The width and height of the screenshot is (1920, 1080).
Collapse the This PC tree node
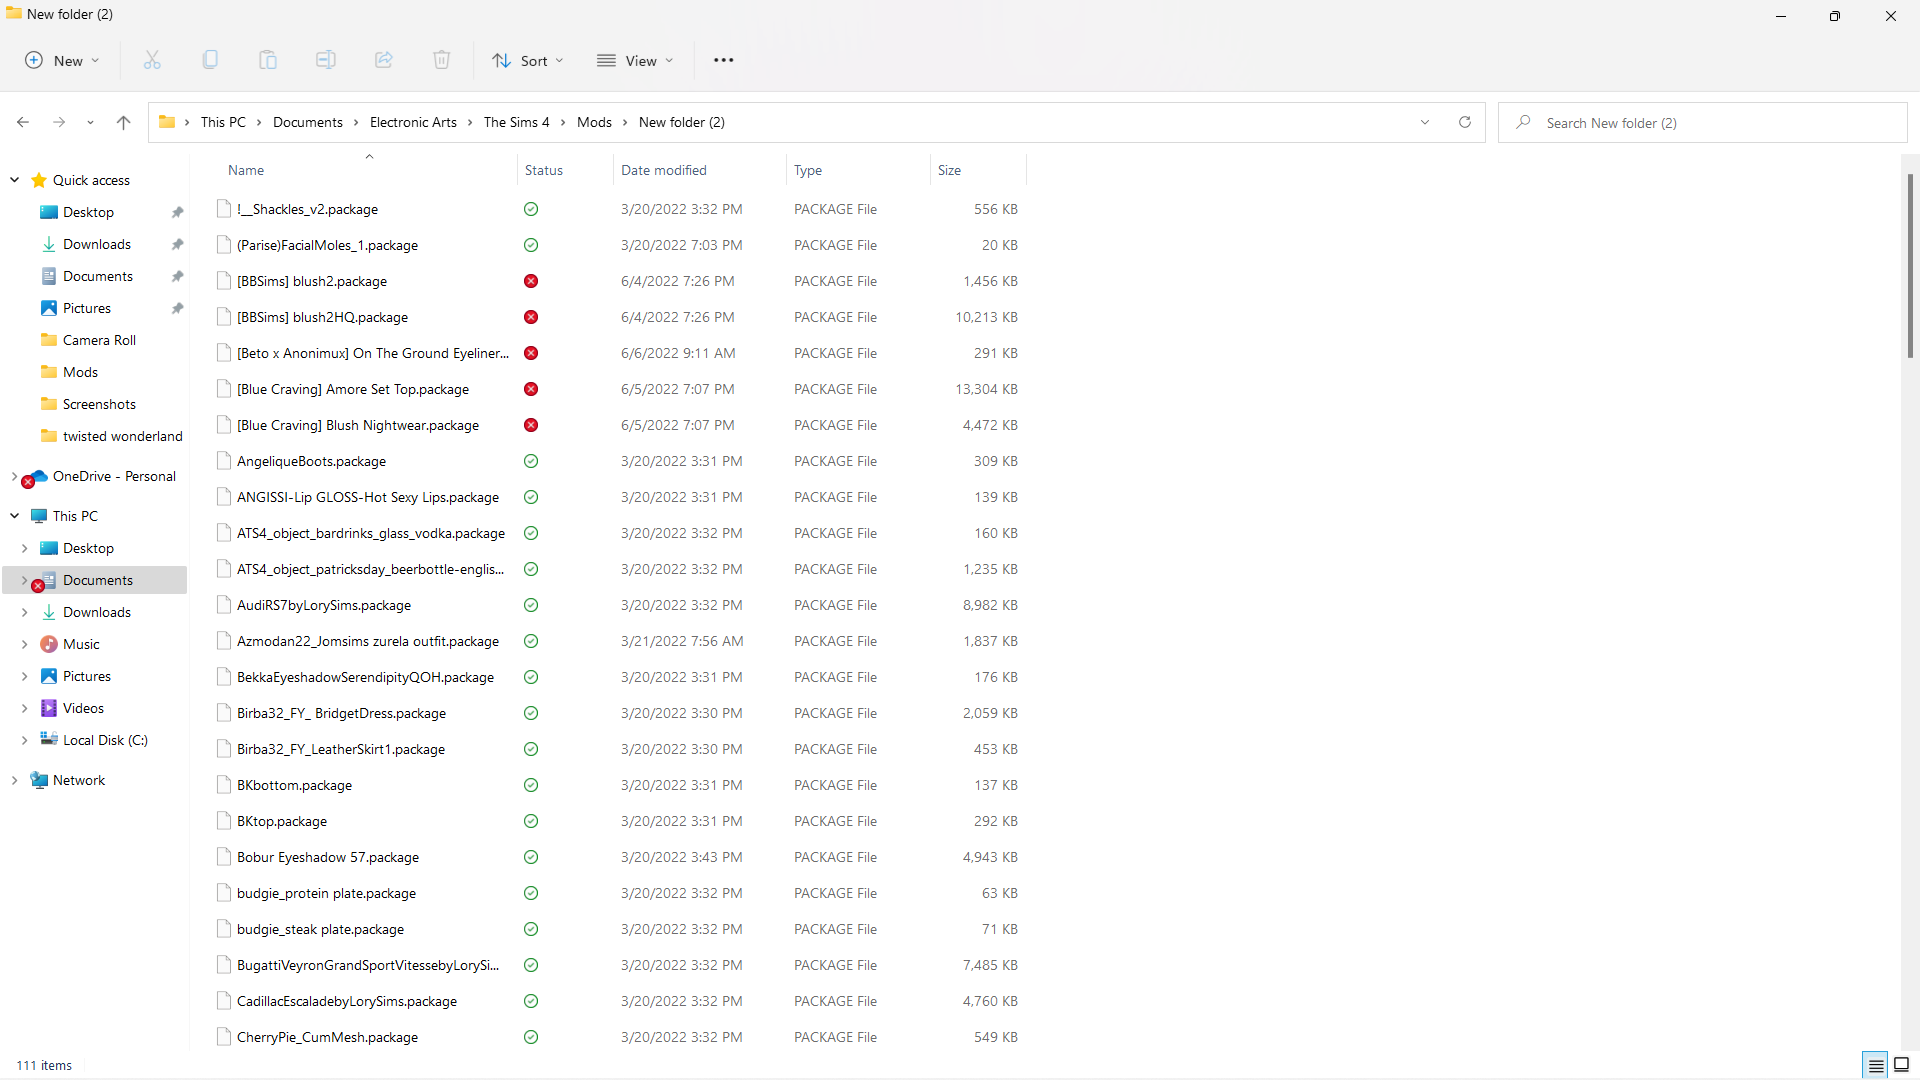tap(14, 516)
